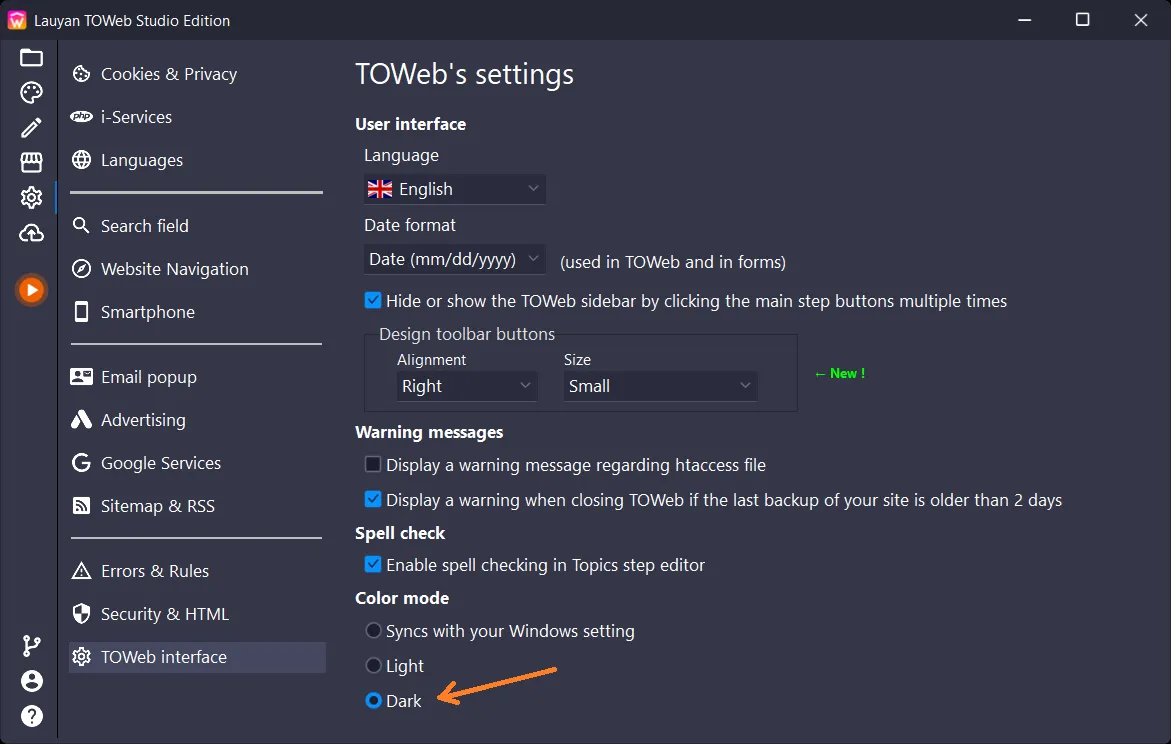Open the Date format dropdown
The height and width of the screenshot is (744, 1171).
[455, 259]
